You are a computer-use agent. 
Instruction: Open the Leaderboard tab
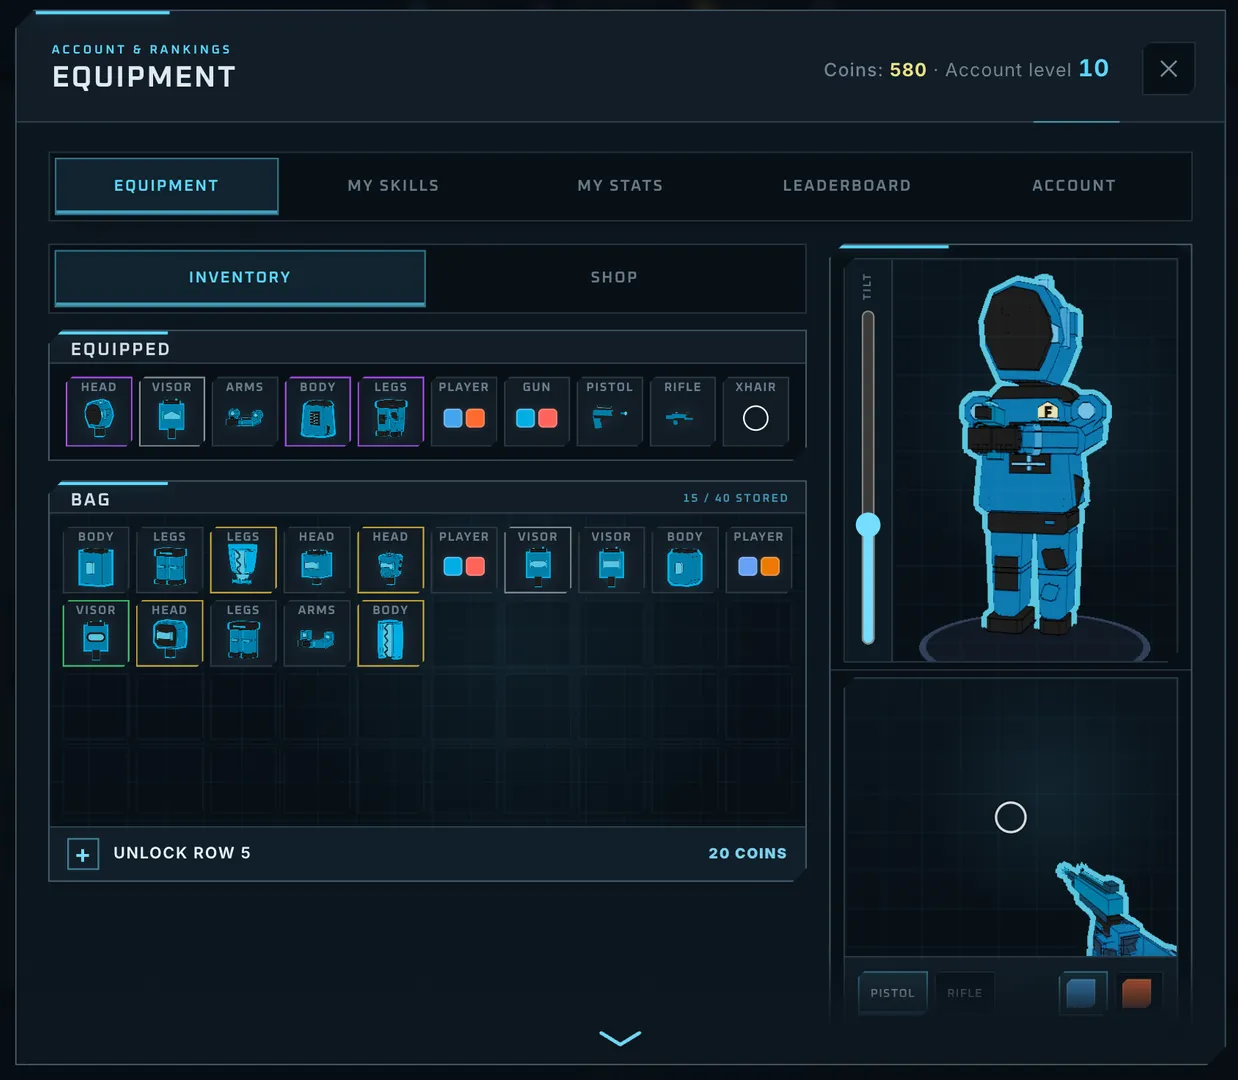coord(847,186)
